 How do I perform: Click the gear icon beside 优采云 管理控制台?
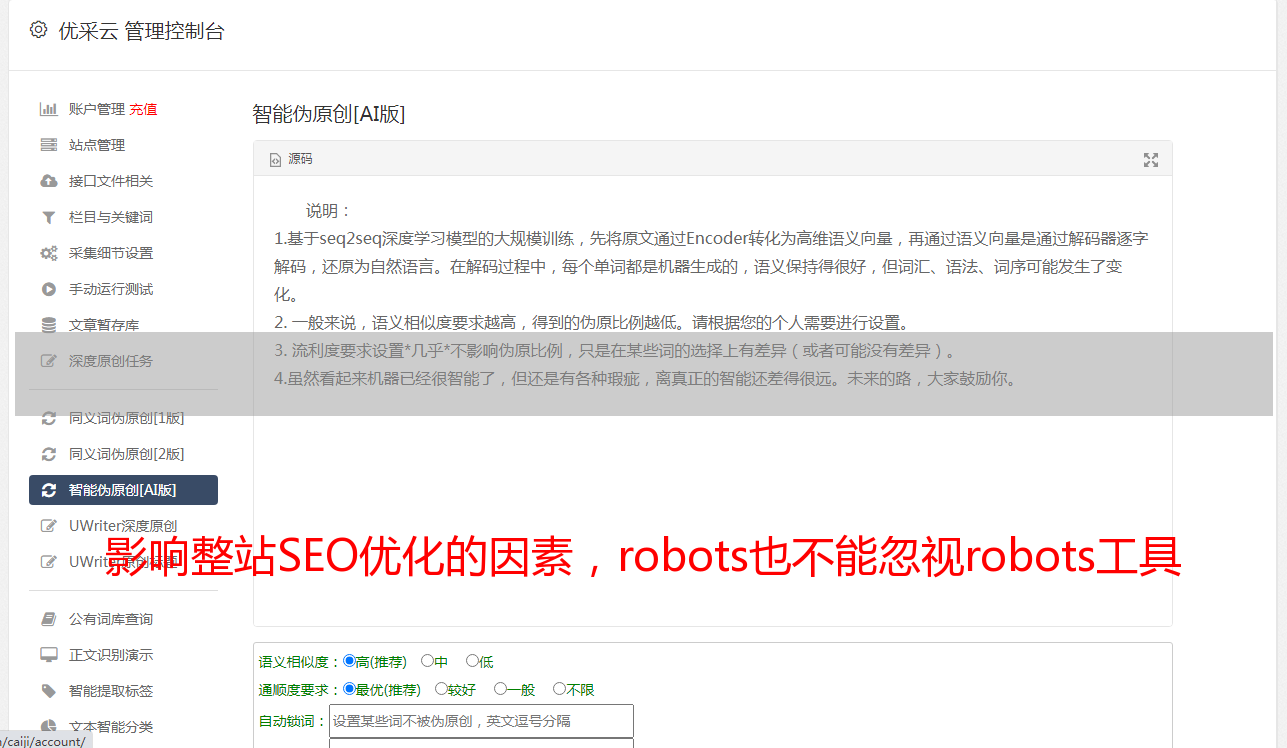pyautogui.click(x=38, y=30)
